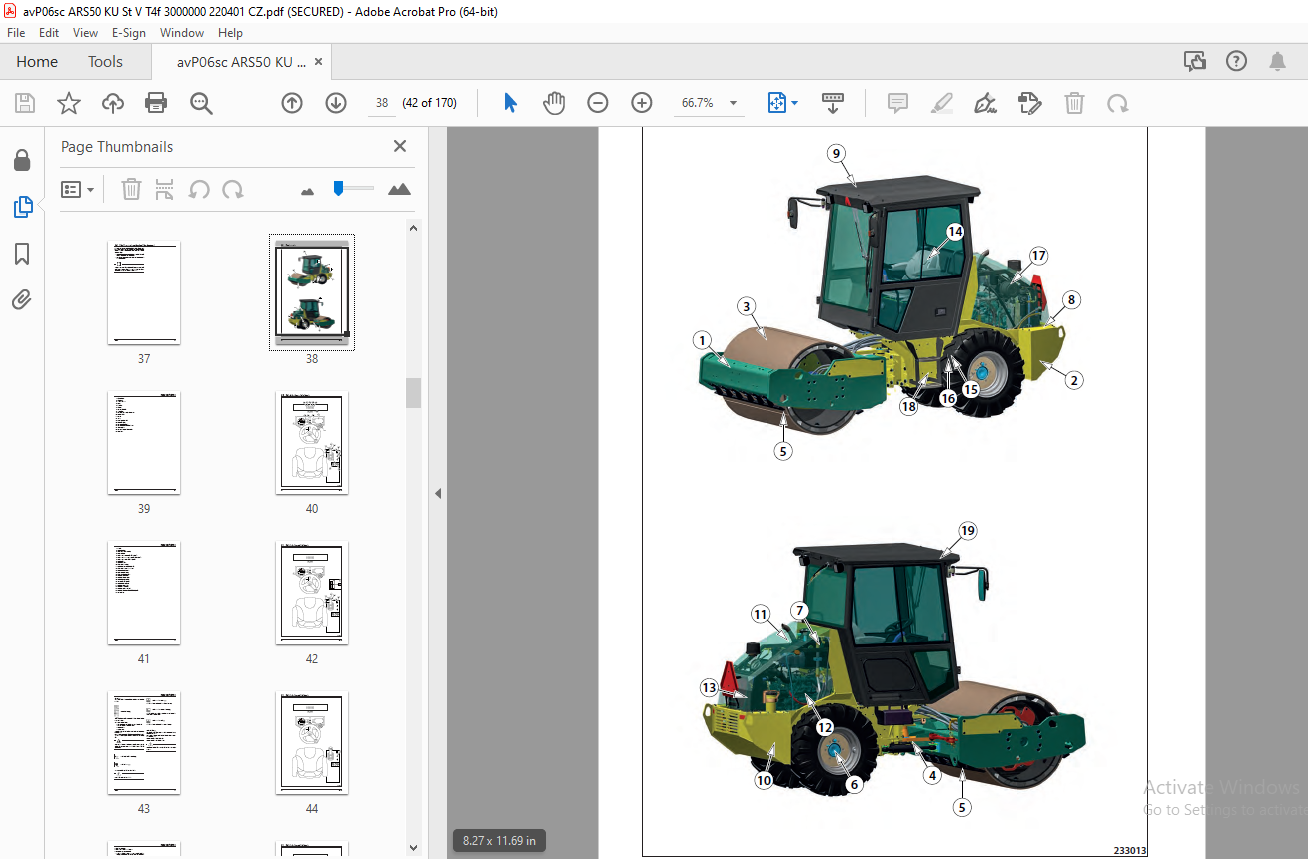This screenshot has height=859, width=1308.
Task: Click the upload to cloud icon
Action: pos(113,103)
